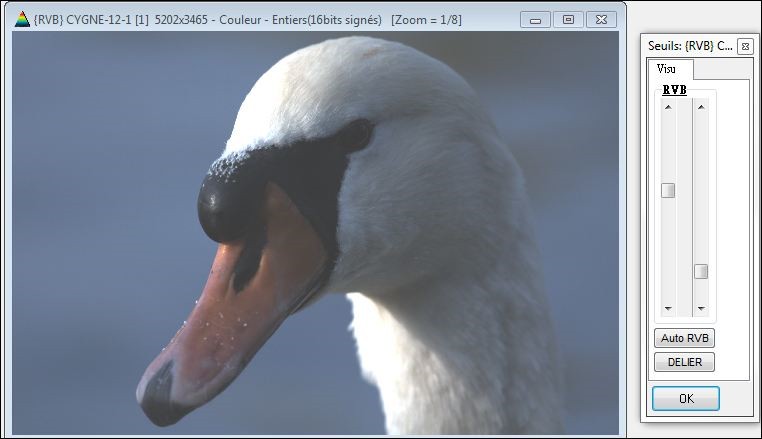This screenshot has height=439, width=762.
Task: Click the left slider's top arrow
Action: 668,106
